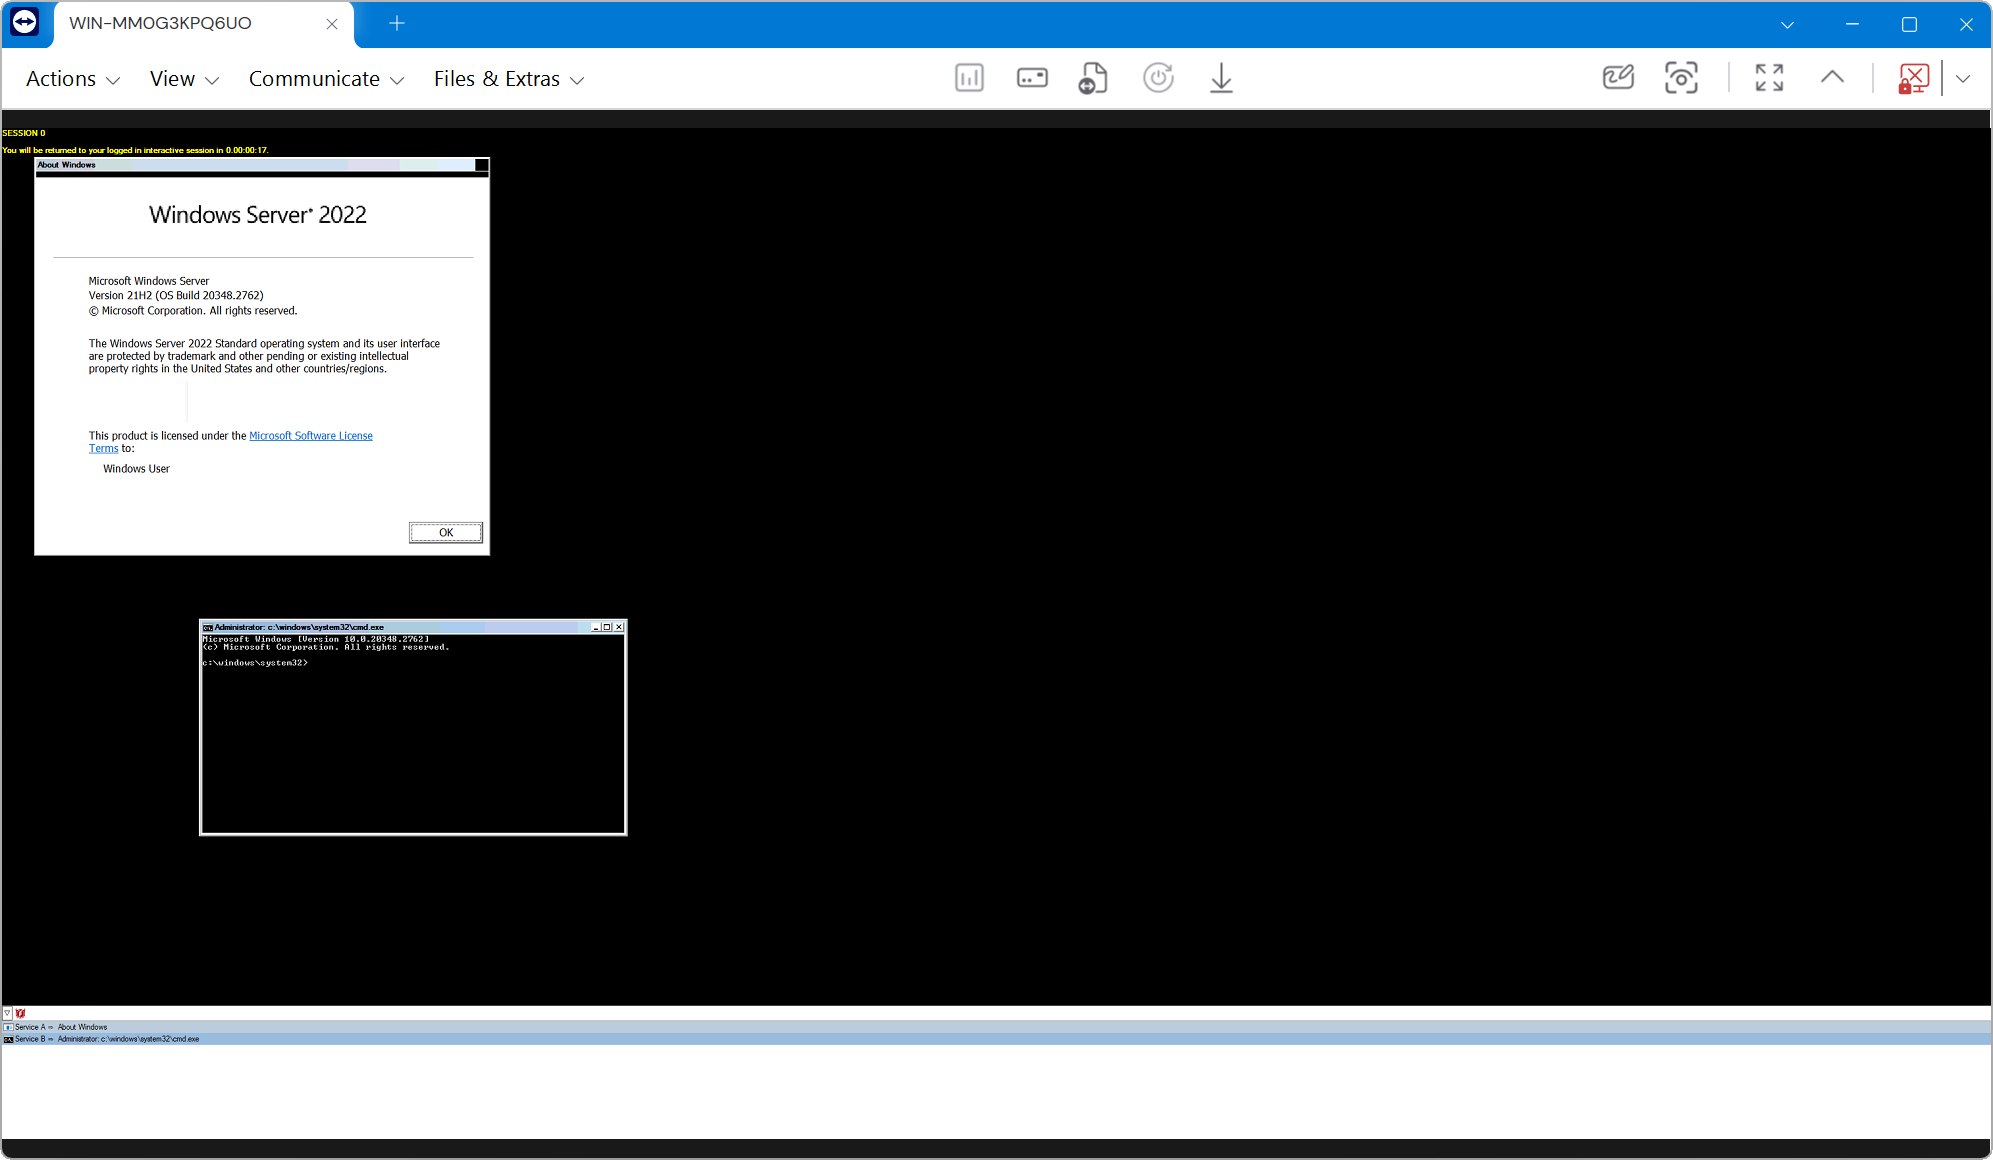
Task: Click the send key combination toolbar icon
Action: click(x=1032, y=78)
